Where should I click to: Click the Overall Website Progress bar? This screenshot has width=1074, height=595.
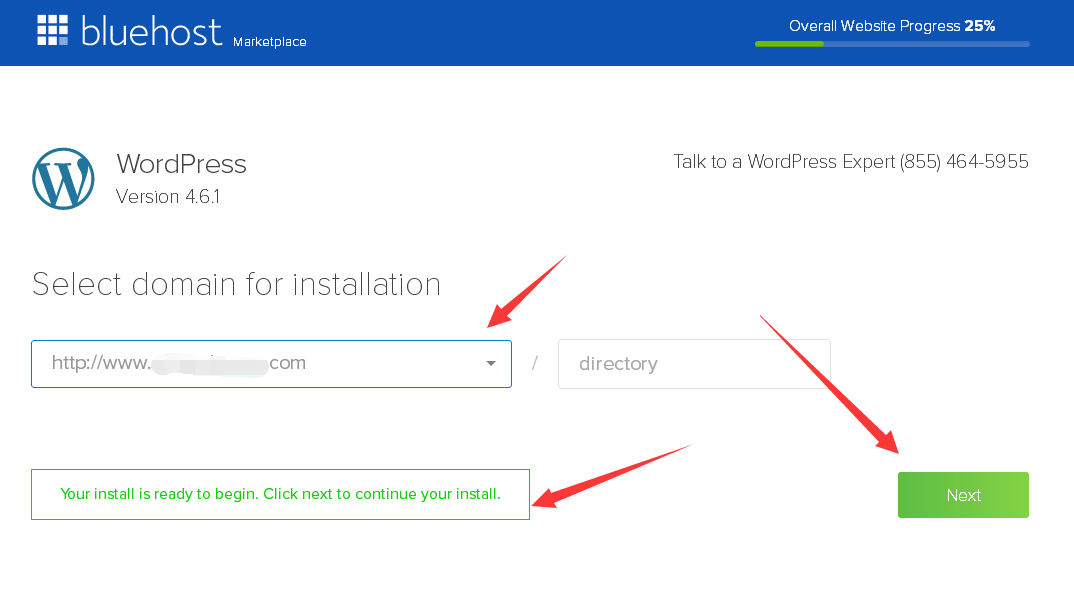[892, 44]
